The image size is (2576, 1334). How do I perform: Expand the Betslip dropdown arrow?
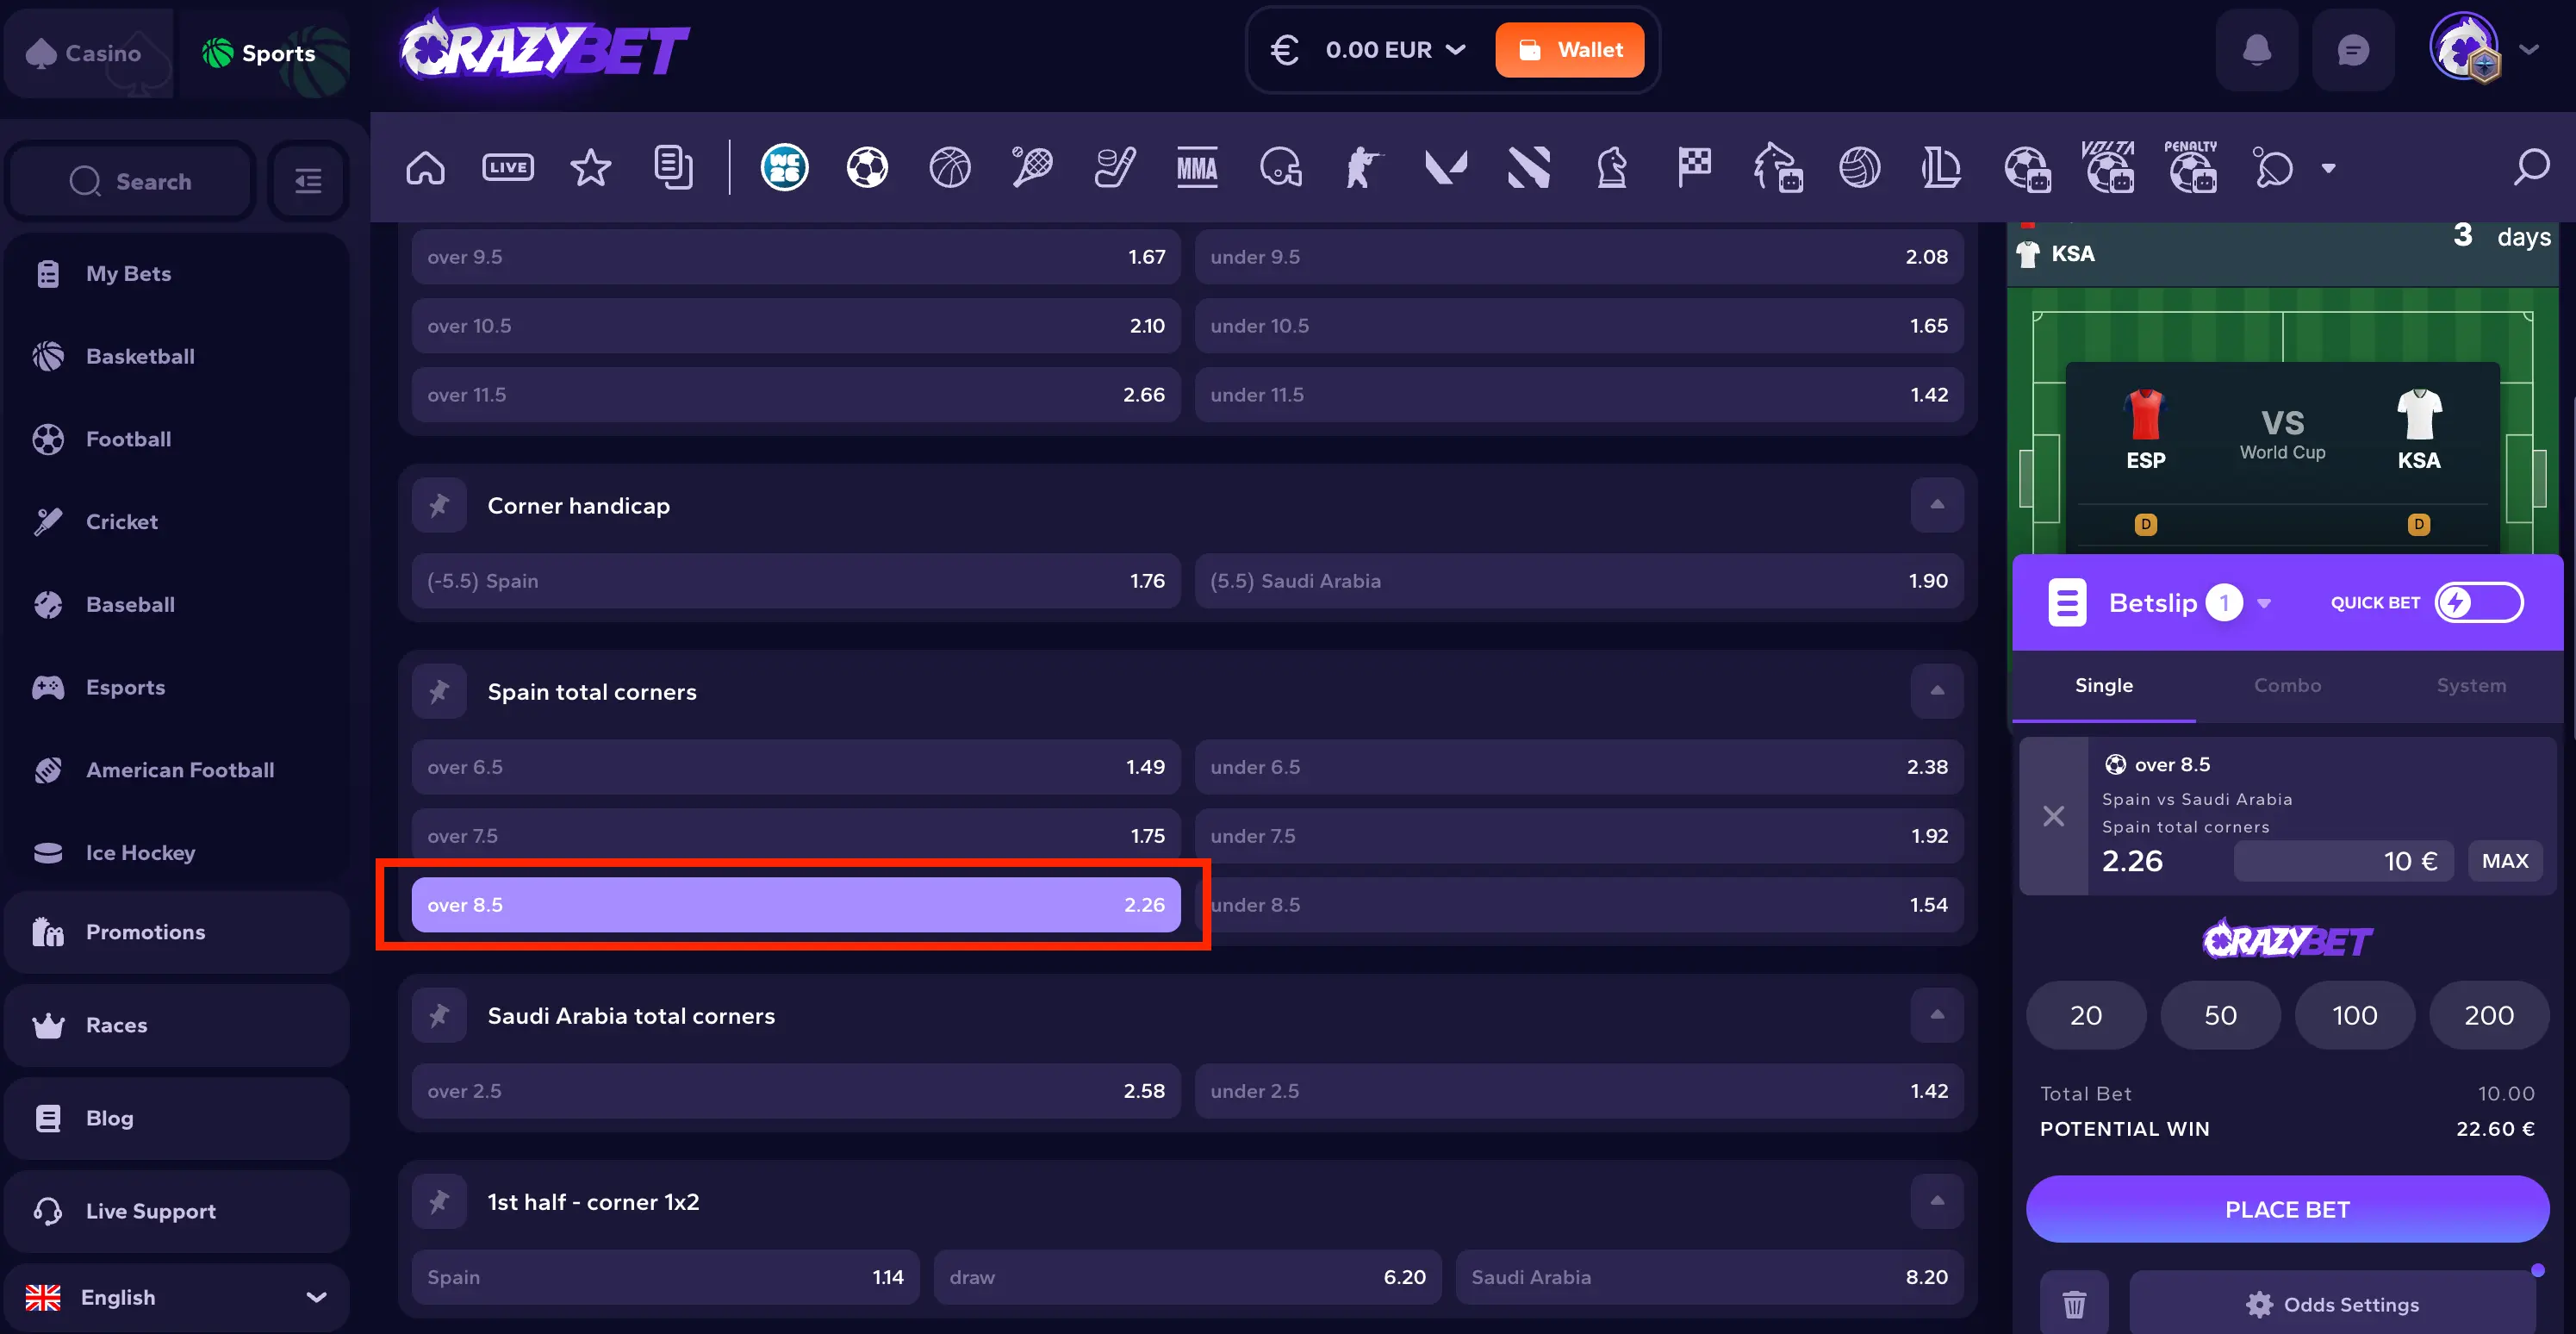[x=2264, y=603]
